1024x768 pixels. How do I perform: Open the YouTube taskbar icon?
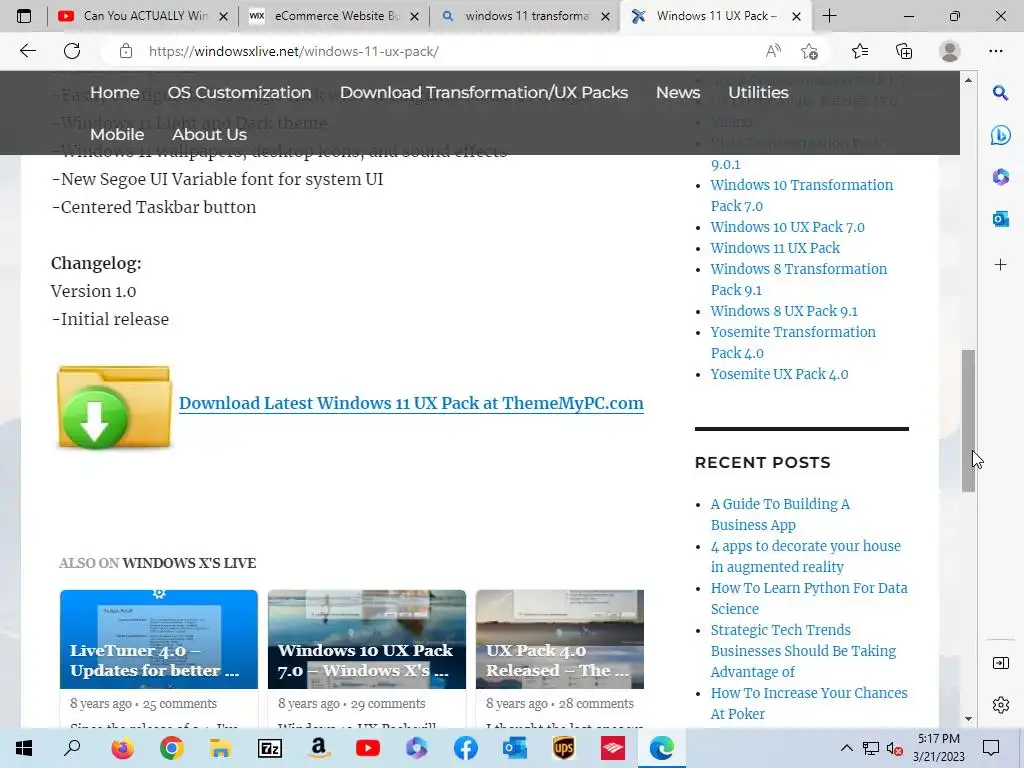tap(368, 748)
